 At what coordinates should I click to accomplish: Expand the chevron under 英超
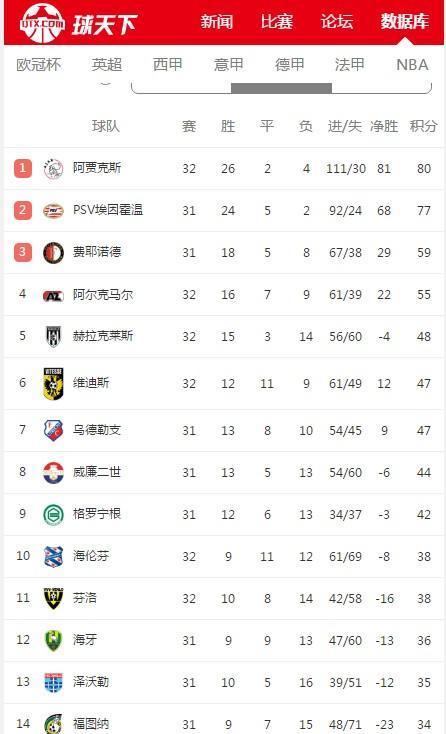(x=106, y=84)
